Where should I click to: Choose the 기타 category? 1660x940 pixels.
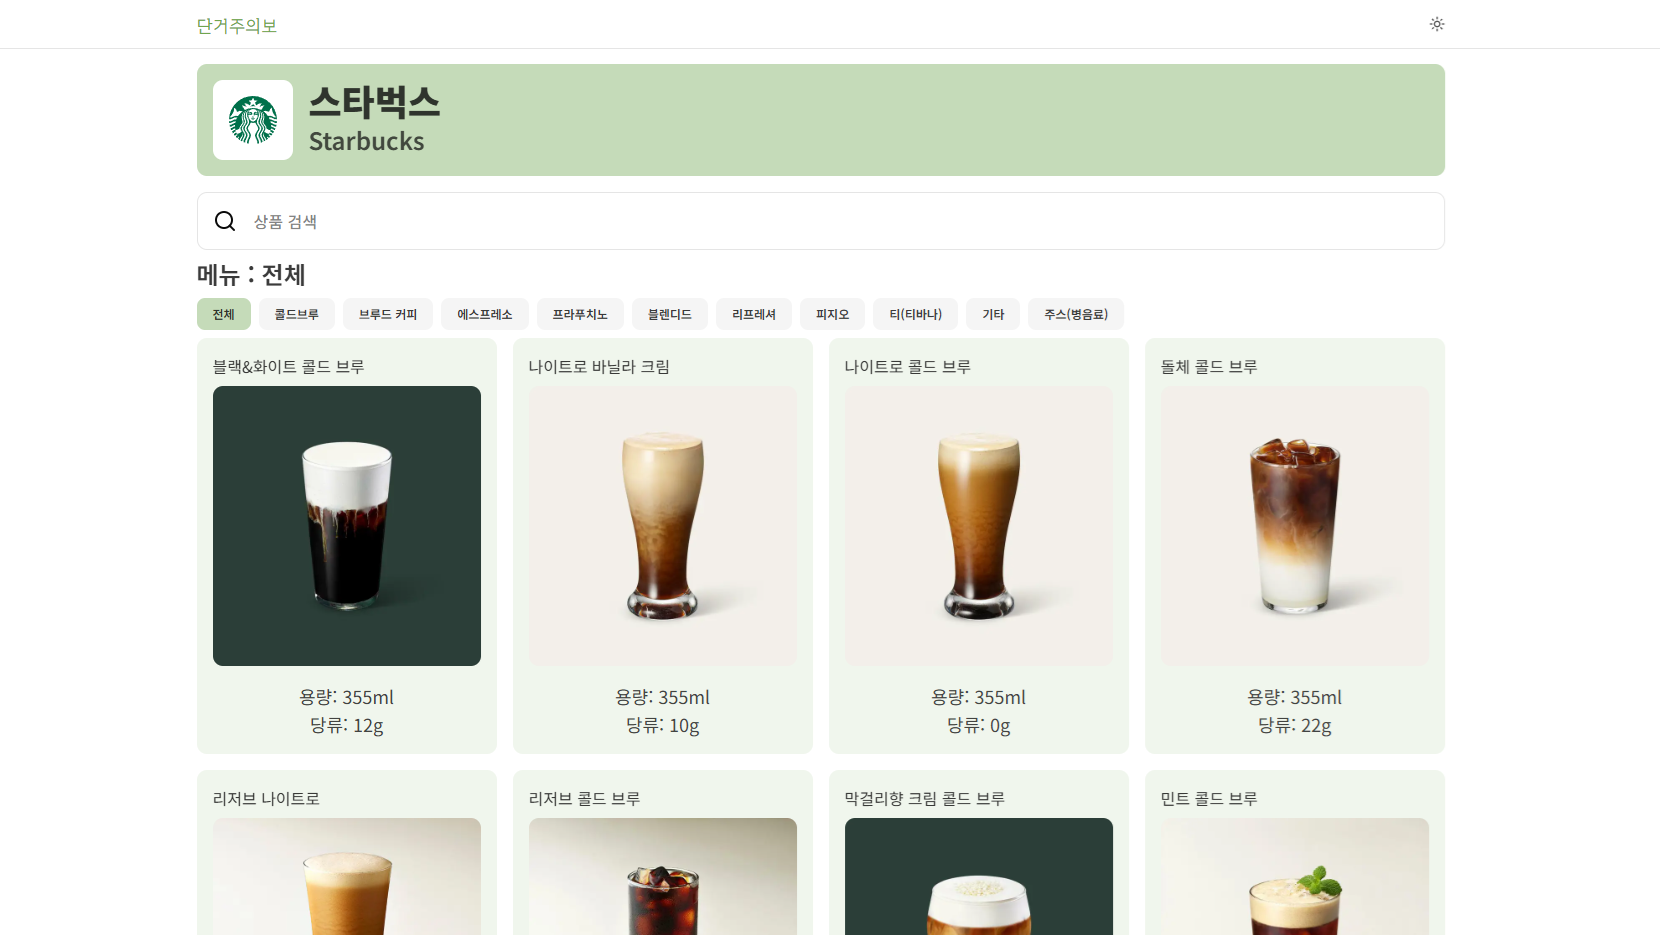[x=993, y=314]
